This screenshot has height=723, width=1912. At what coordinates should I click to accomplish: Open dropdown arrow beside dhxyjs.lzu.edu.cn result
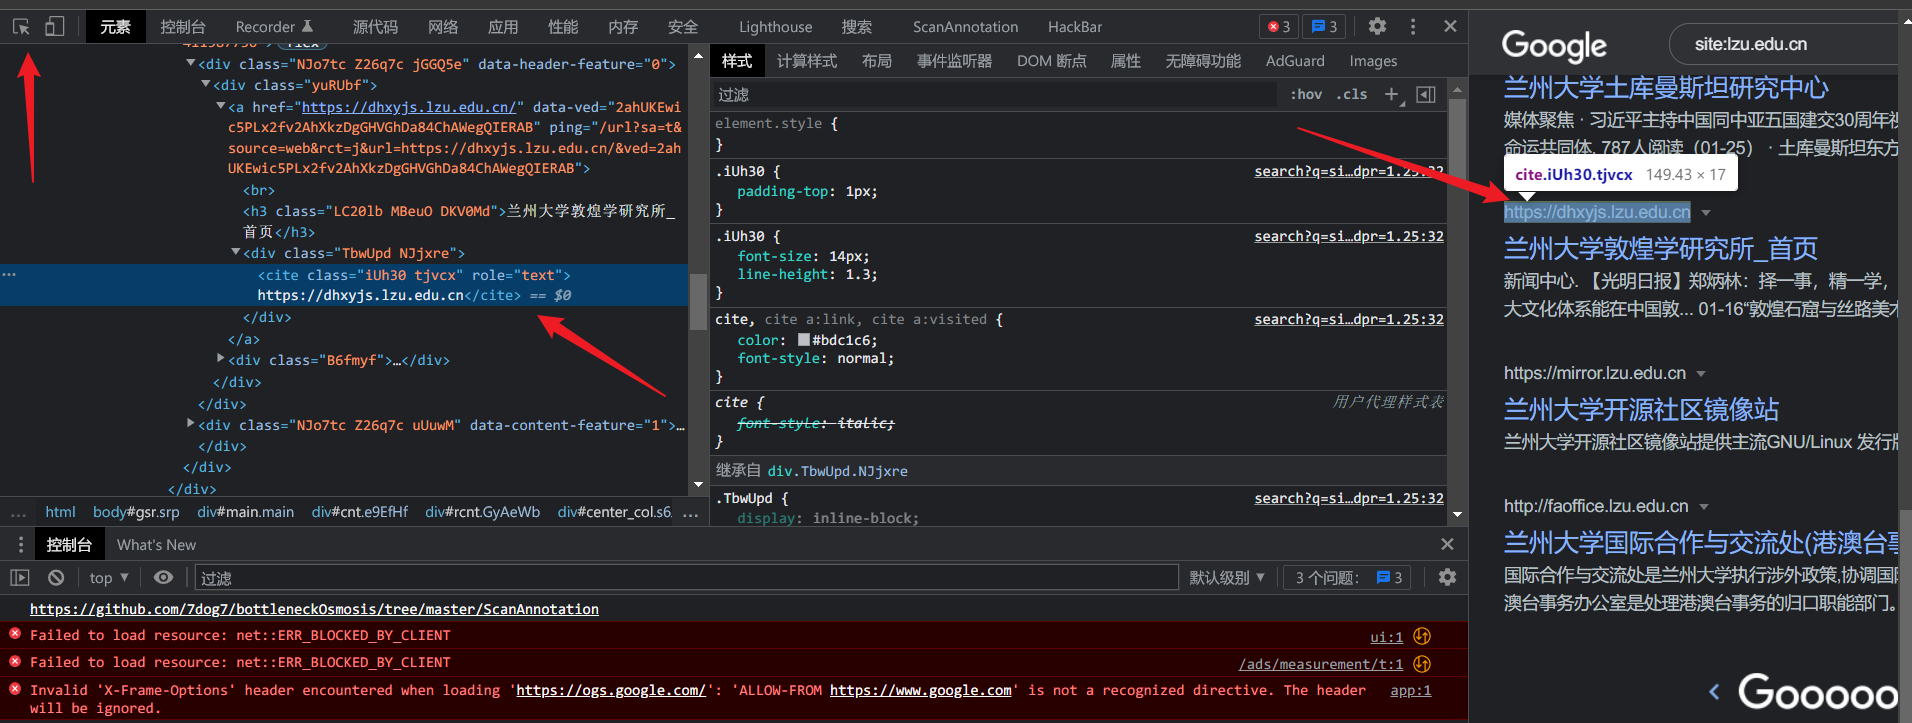(x=1706, y=213)
